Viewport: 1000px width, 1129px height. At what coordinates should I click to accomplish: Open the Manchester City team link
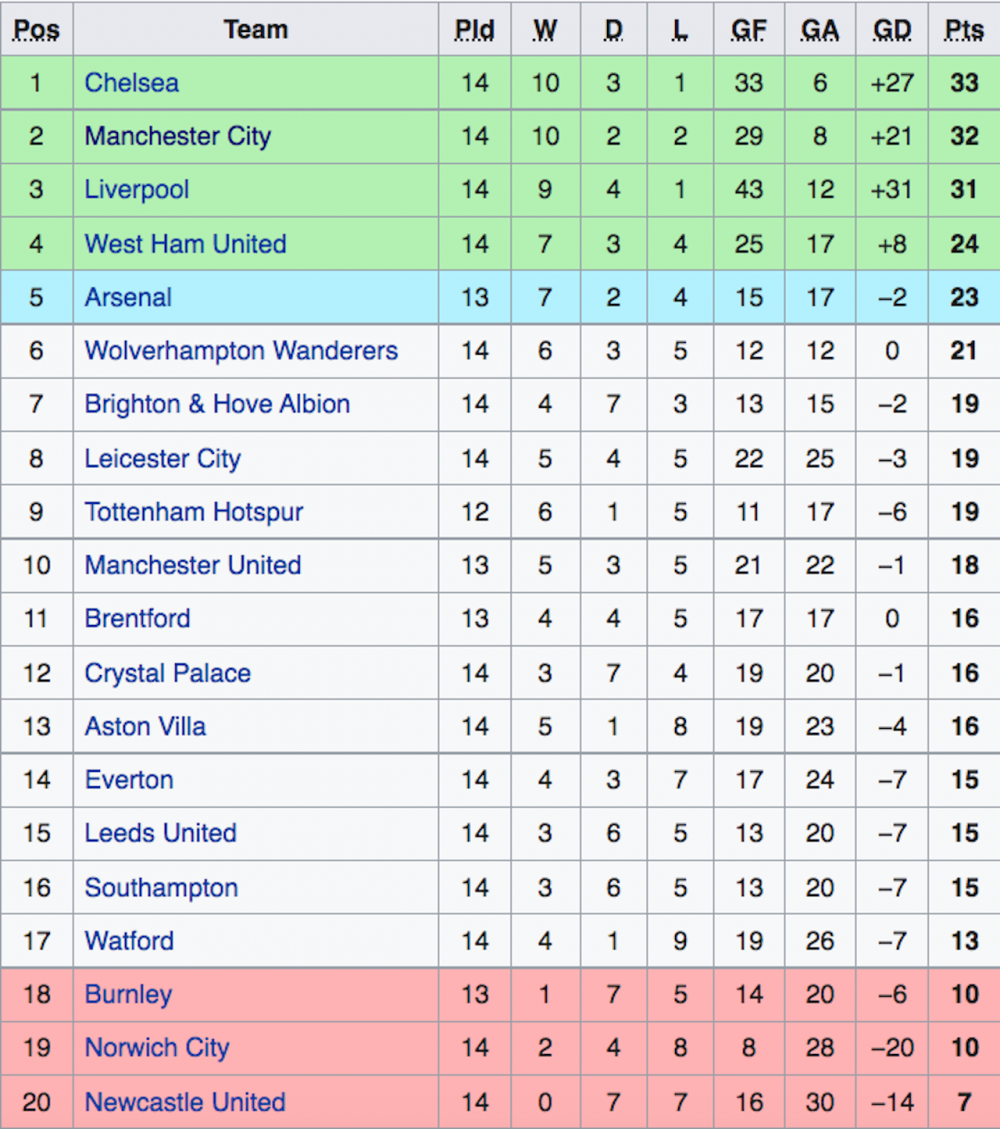point(178,136)
